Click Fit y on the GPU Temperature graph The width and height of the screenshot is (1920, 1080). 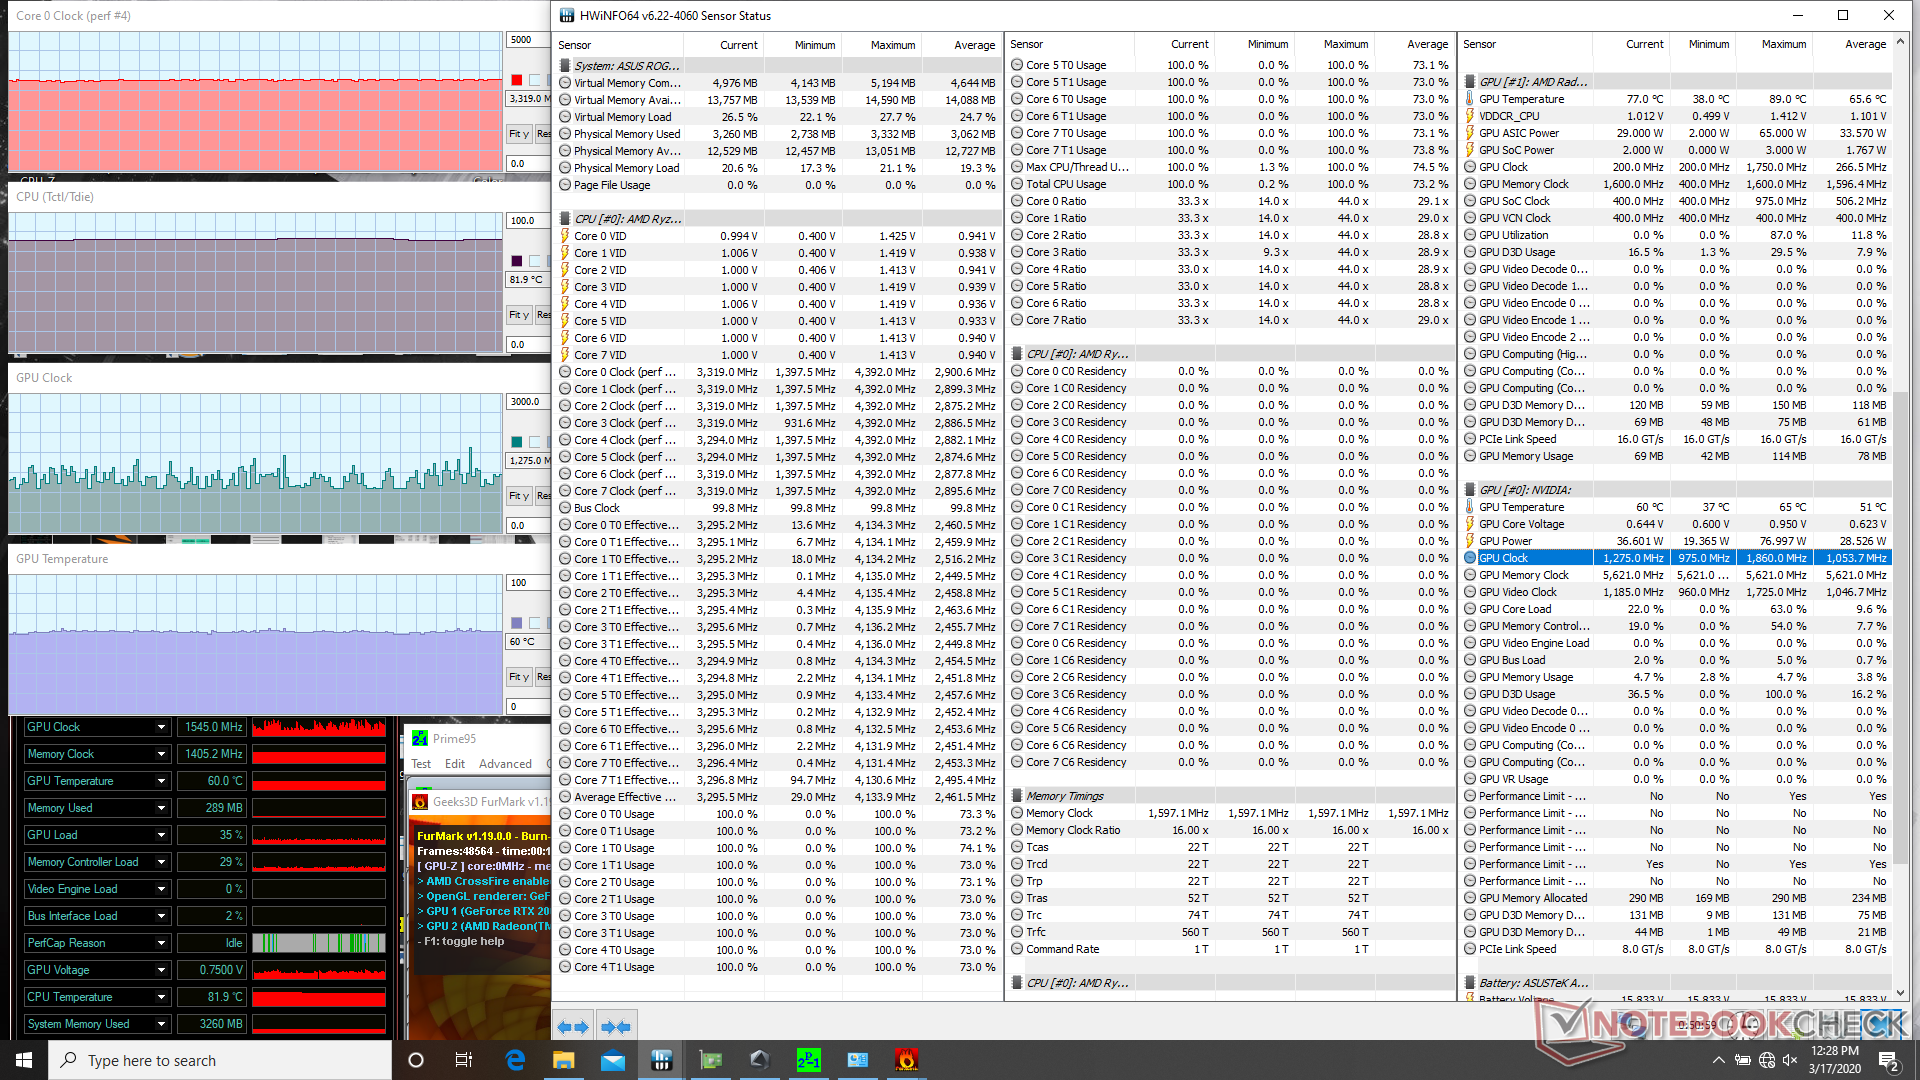[518, 677]
